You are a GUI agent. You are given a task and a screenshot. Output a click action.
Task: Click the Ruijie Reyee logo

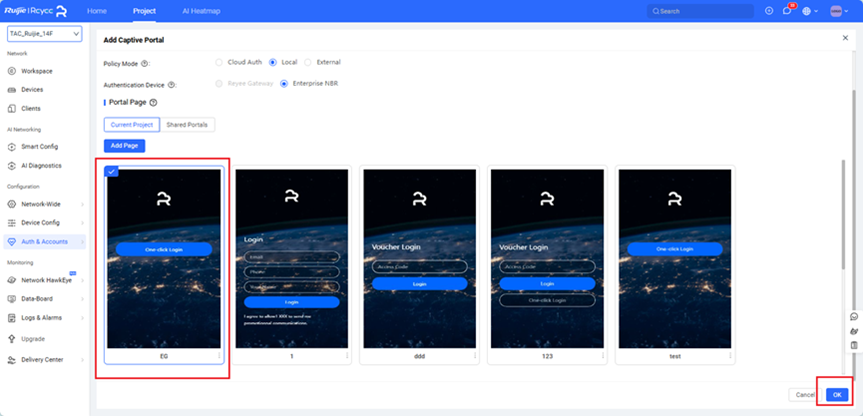36,11
